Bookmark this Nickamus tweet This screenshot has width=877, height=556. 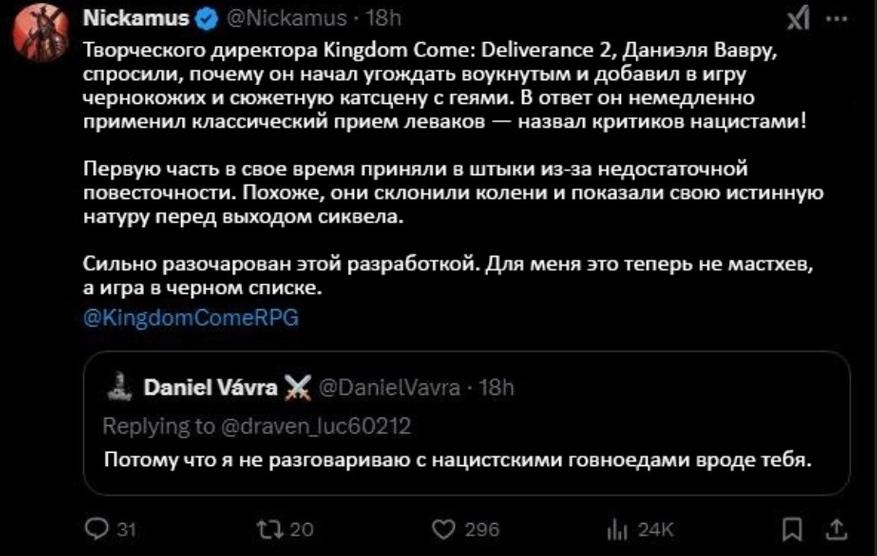tap(790, 529)
